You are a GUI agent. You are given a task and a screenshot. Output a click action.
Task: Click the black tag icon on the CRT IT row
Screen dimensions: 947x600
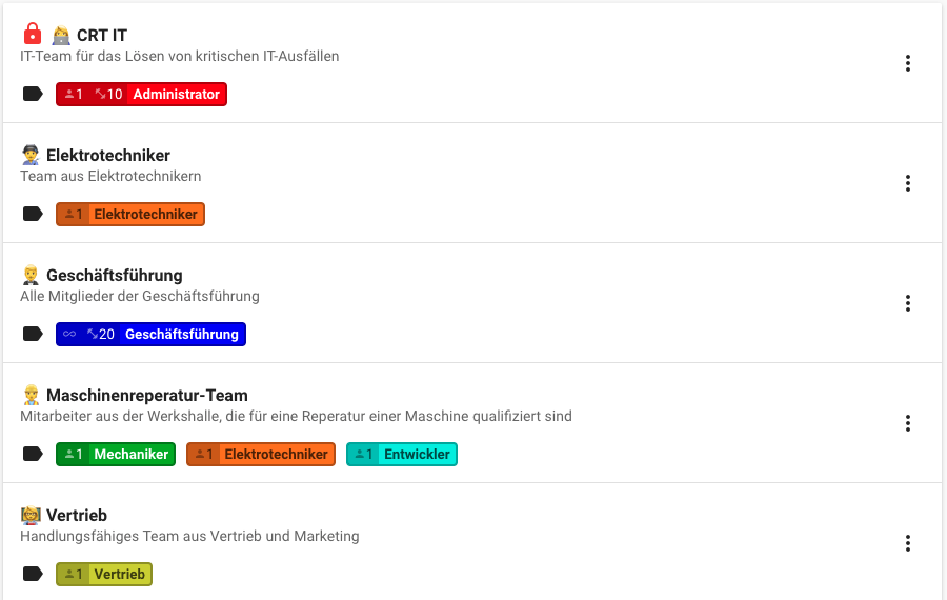tap(32, 93)
